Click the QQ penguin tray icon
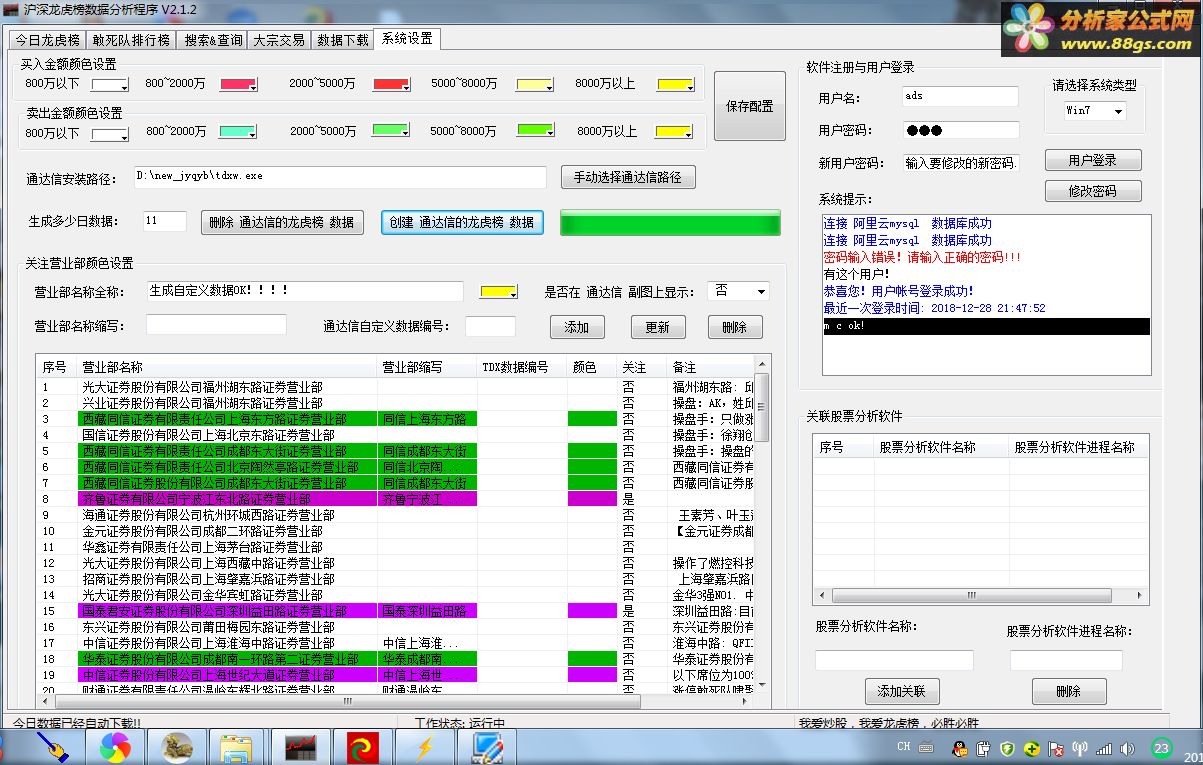This screenshot has height=765, width=1203. click(x=959, y=747)
